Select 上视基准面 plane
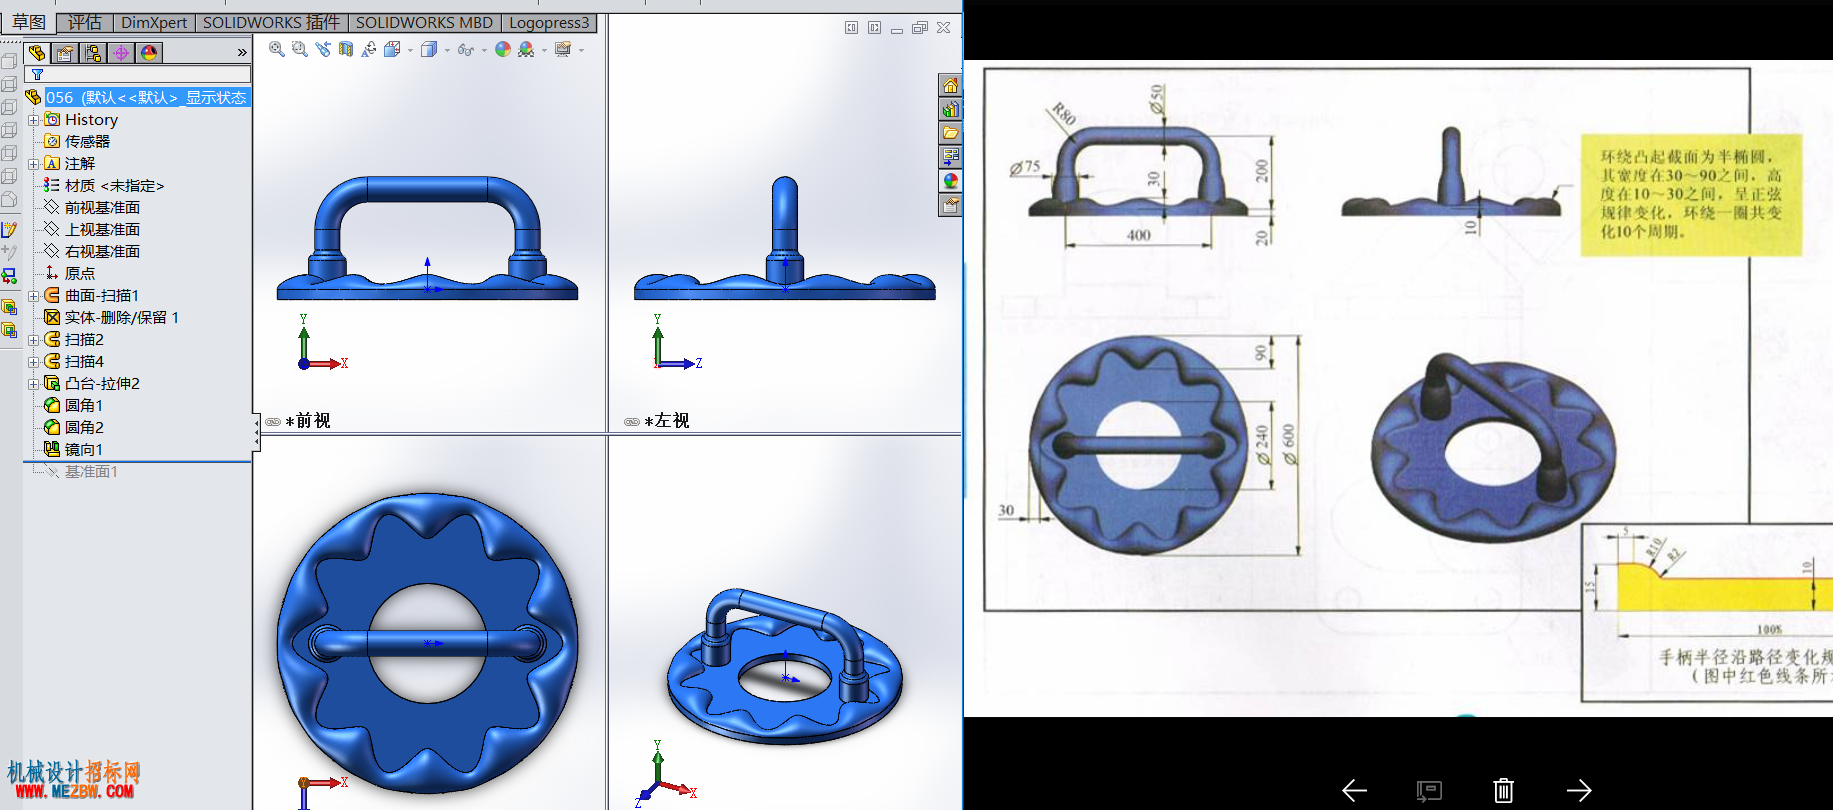The width and height of the screenshot is (1833, 810). pyautogui.click(x=102, y=229)
